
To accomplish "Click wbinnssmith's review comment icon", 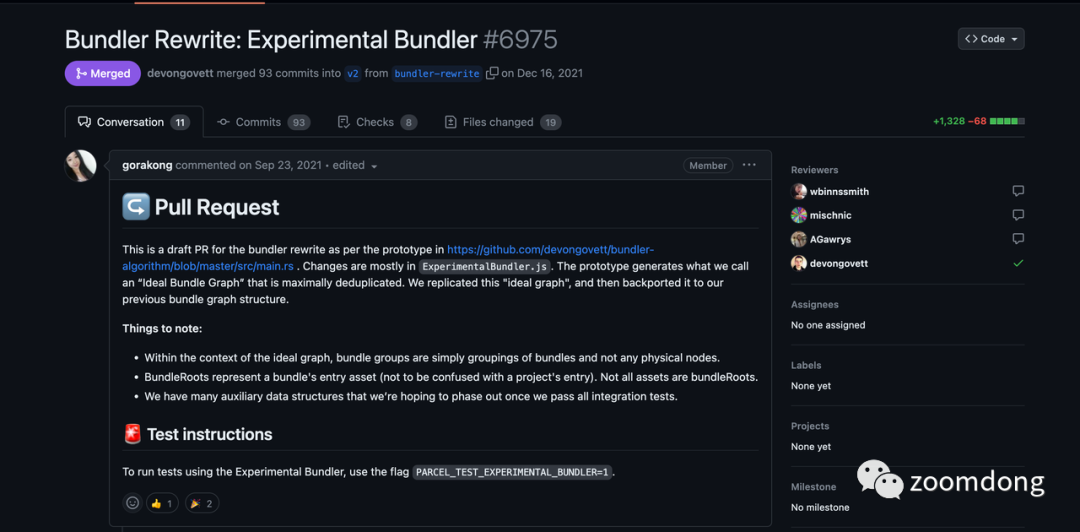I will 1018,191.
